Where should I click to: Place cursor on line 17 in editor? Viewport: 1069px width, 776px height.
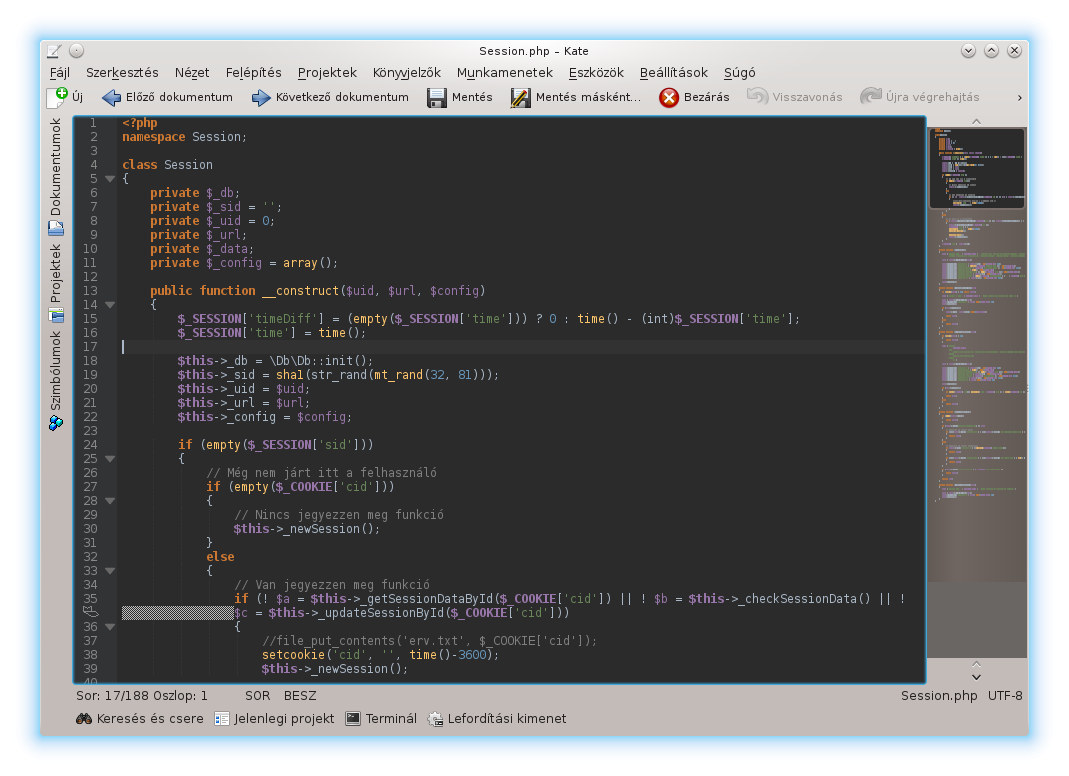522,346
